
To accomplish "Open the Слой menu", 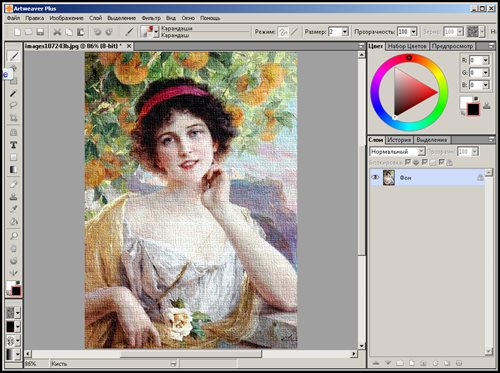I will [95, 18].
